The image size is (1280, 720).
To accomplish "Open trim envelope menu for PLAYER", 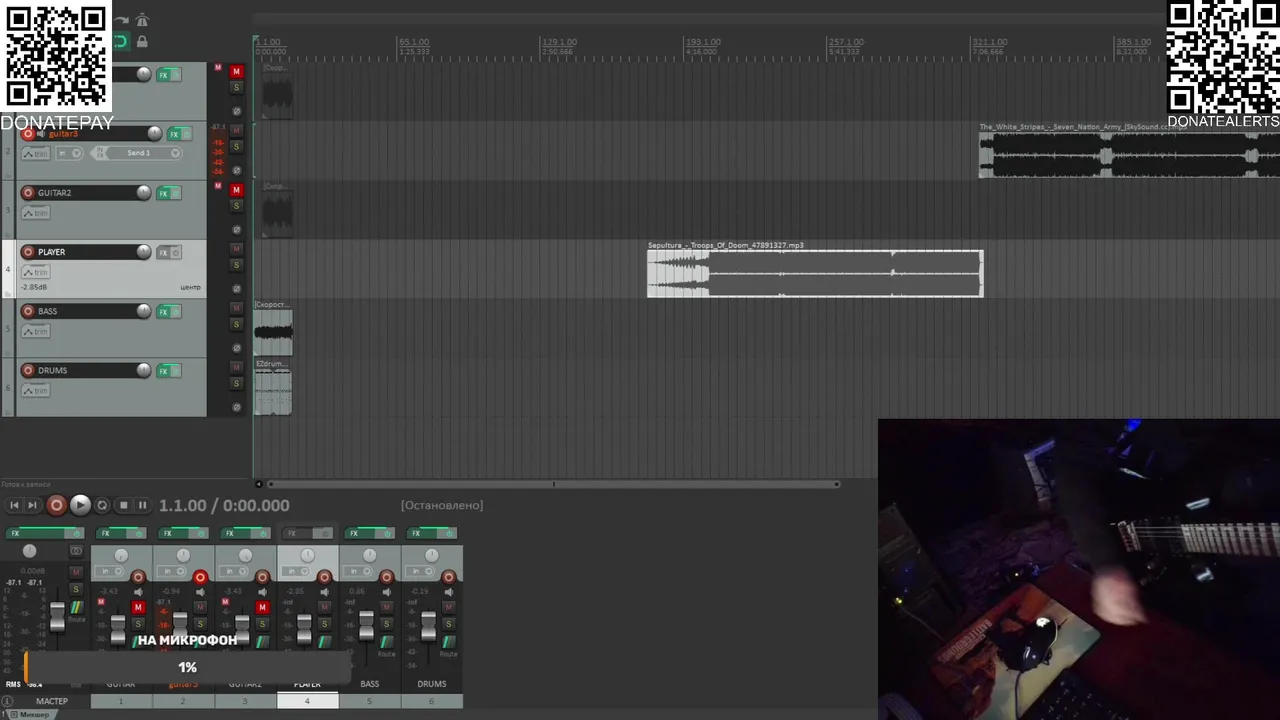I will (x=35, y=272).
